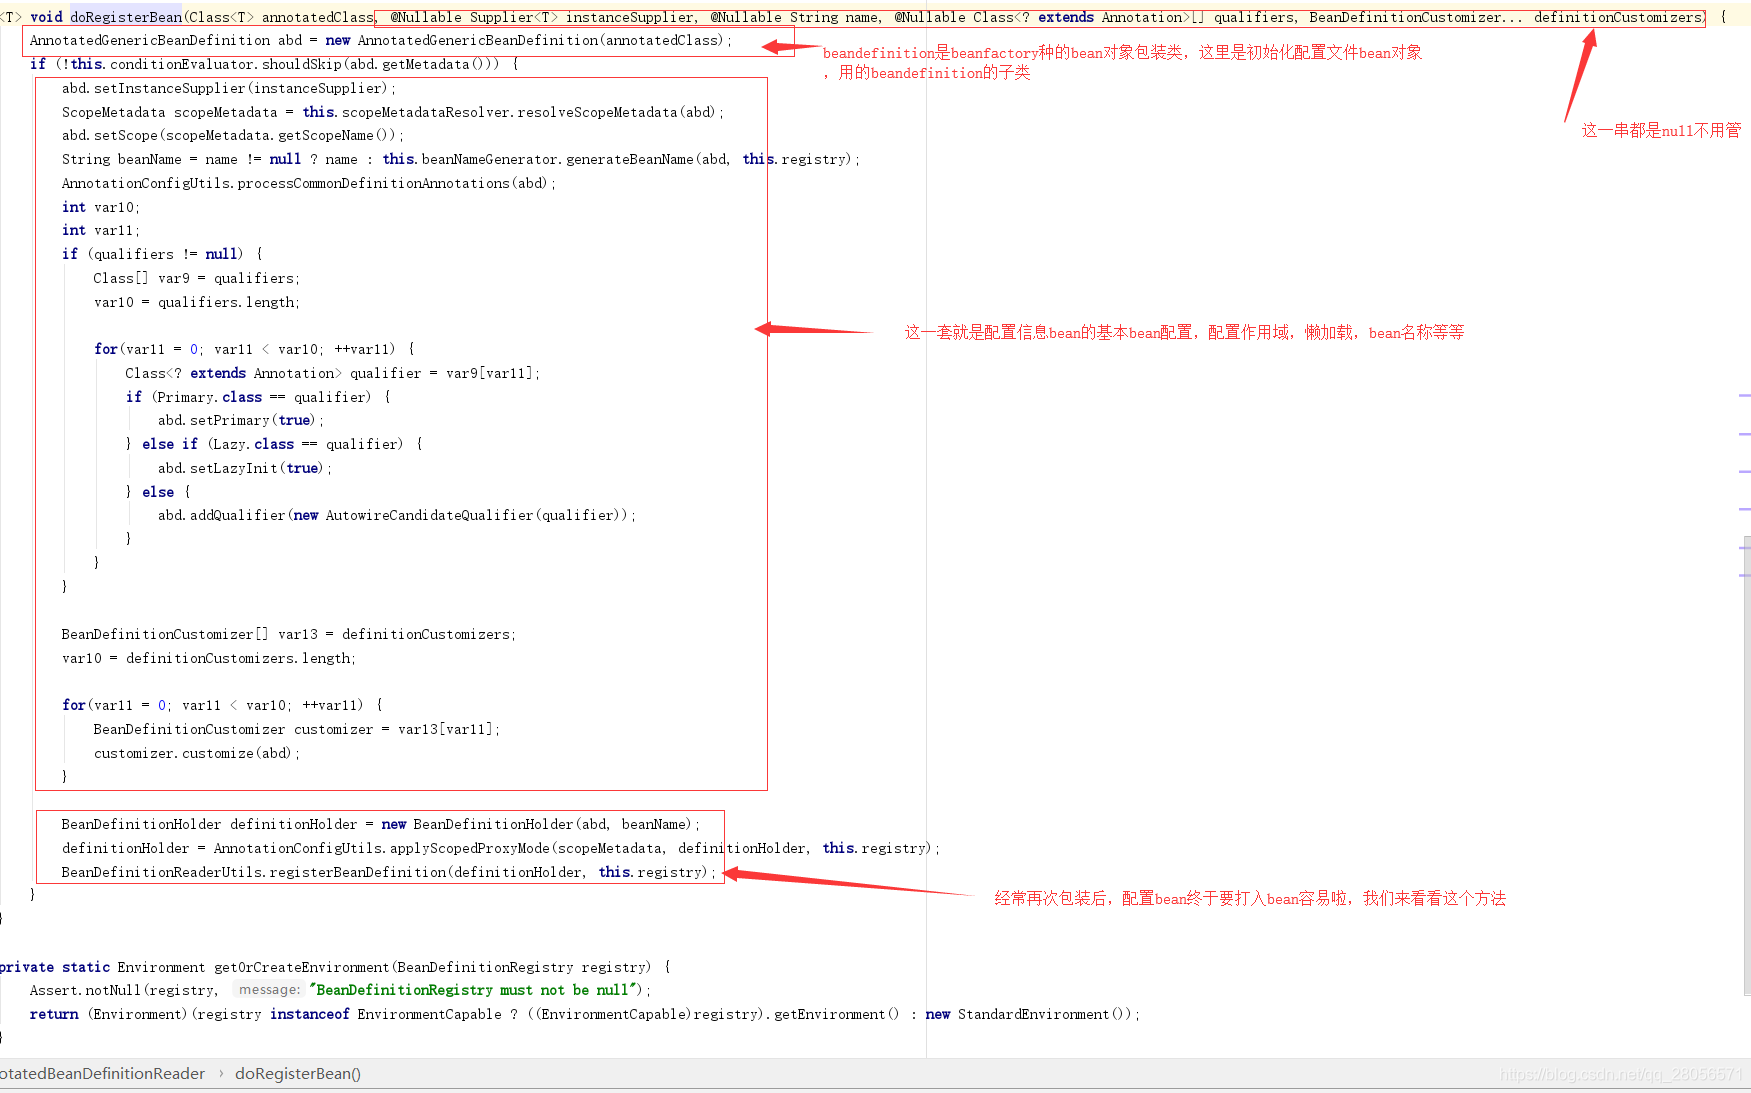Click the abd.setPrimary(true) line

(x=241, y=420)
